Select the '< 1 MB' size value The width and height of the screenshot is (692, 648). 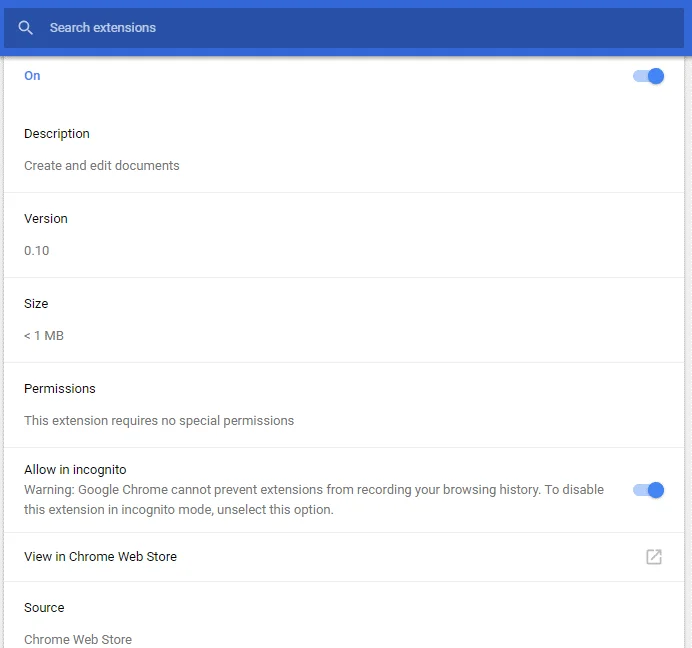pyautogui.click(x=44, y=336)
